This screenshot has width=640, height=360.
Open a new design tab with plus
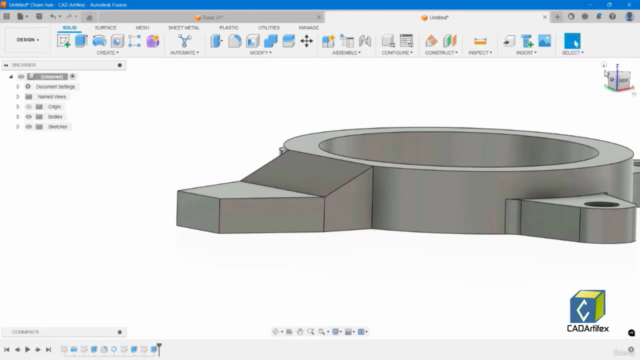557,17
